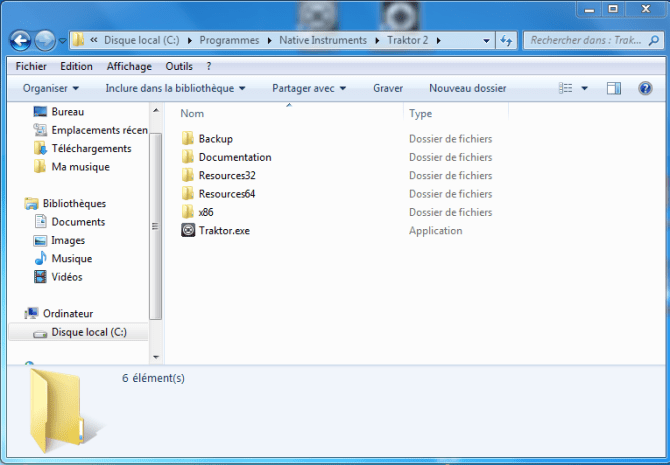Screen dimensions: 670x465
Task: Navigate to Native Instruments breadcrumb
Action: pos(323,40)
